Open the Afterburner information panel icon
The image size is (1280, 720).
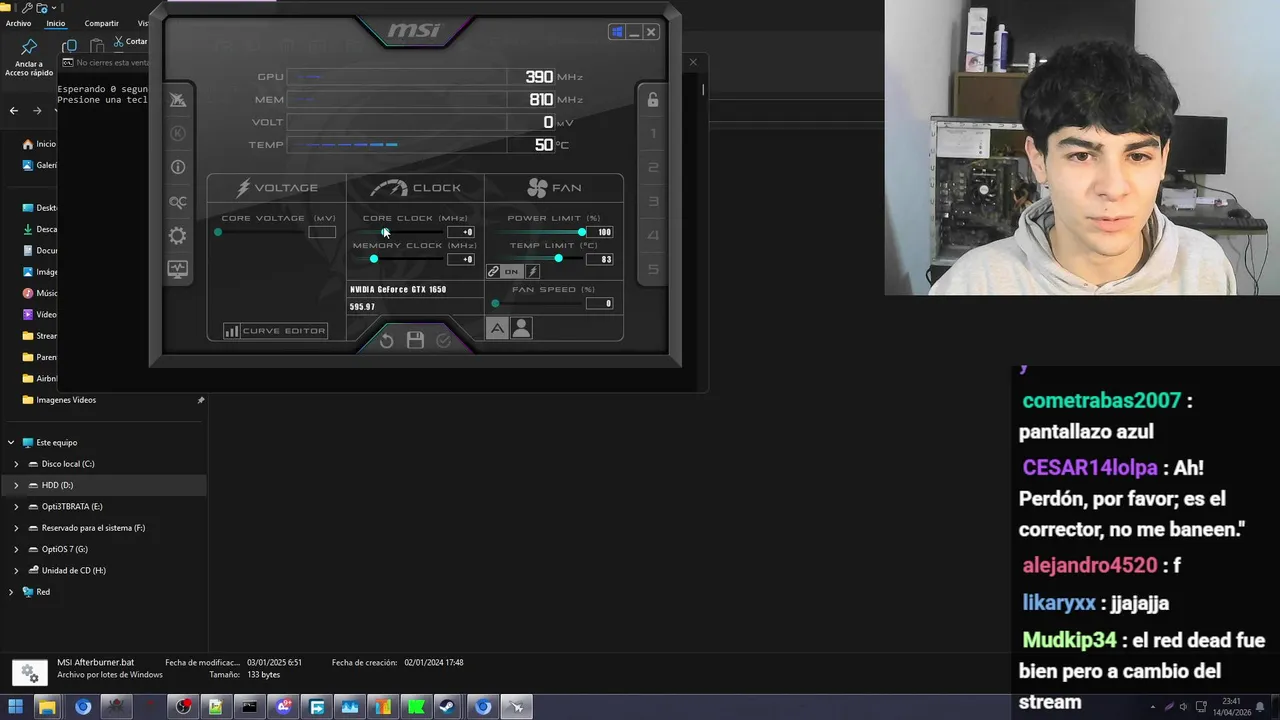(x=178, y=167)
